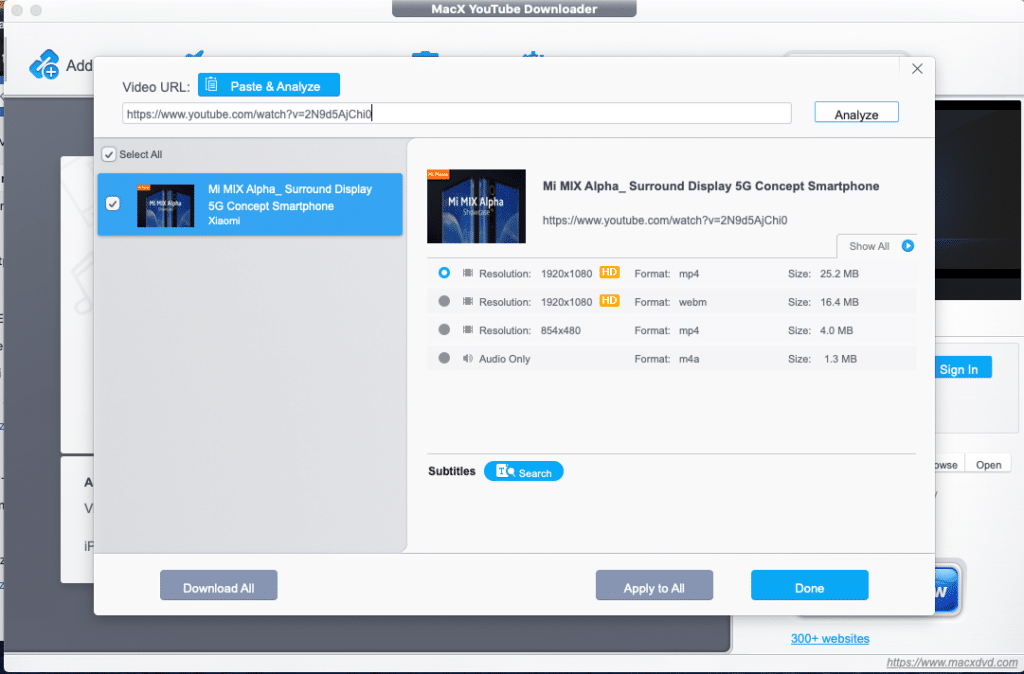Click the video URL input field
This screenshot has width=1024, height=674.
(456, 112)
